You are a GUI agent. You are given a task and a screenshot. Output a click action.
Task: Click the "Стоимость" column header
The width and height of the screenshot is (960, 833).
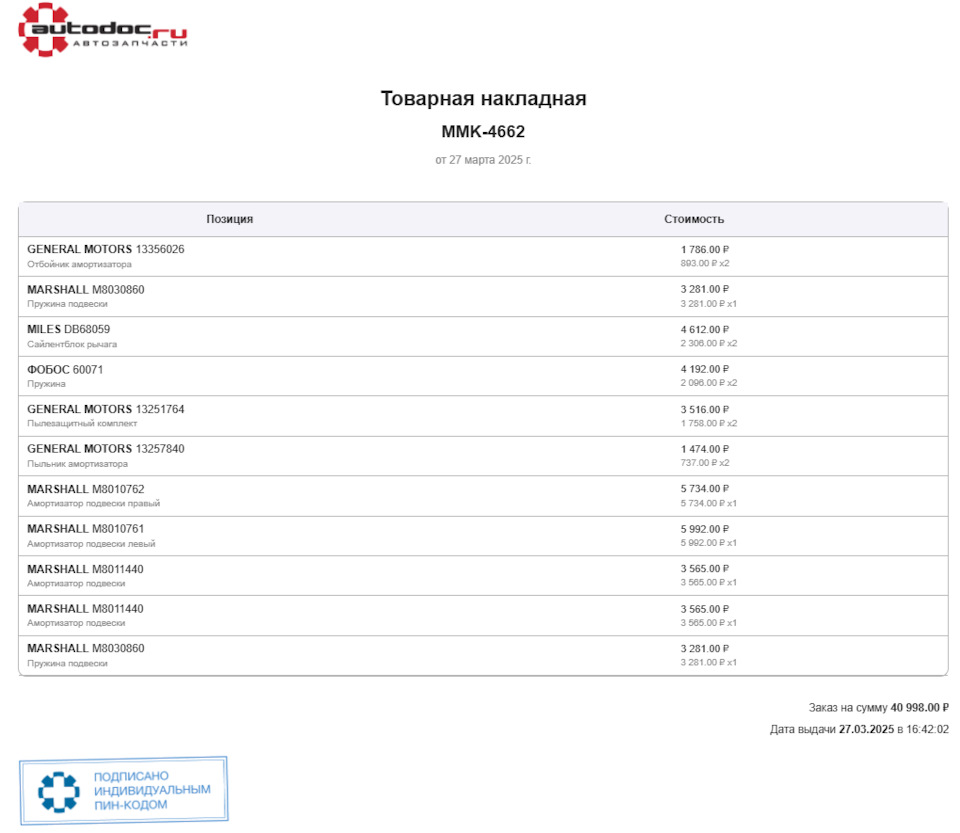click(x=694, y=219)
